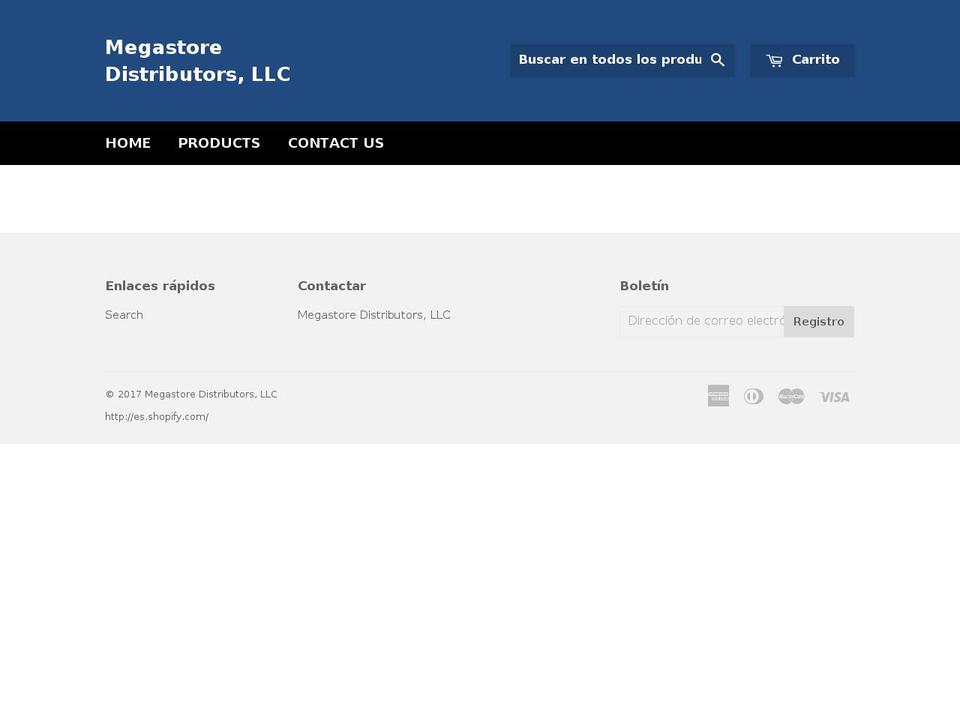The image size is (960, 720).
Task: Select the cart basket glyph next to Carrito
Action: [774, 60]
